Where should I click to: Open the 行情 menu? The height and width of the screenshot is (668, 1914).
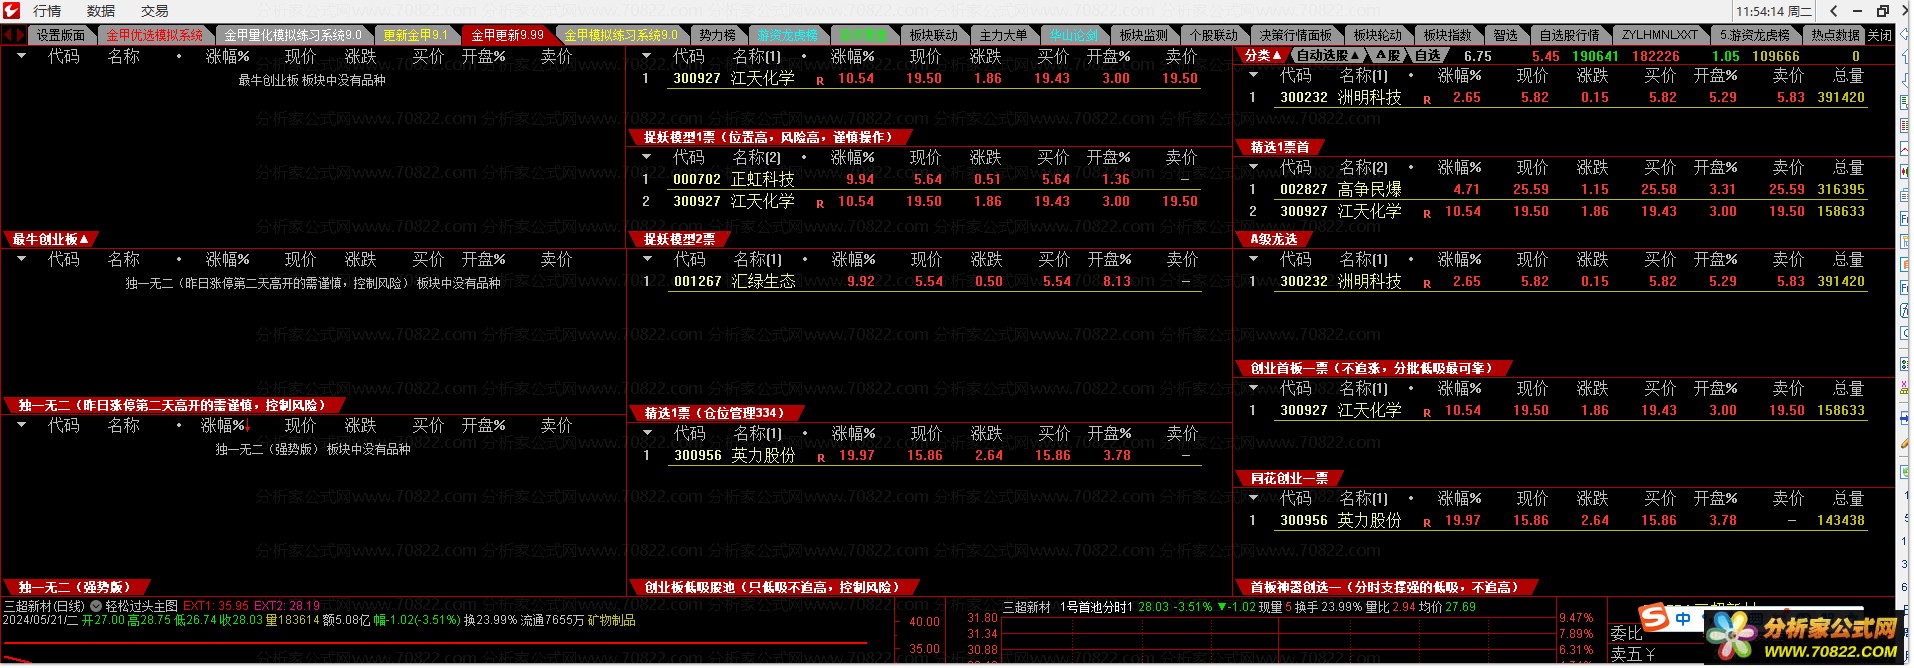(x=47, y=11)
